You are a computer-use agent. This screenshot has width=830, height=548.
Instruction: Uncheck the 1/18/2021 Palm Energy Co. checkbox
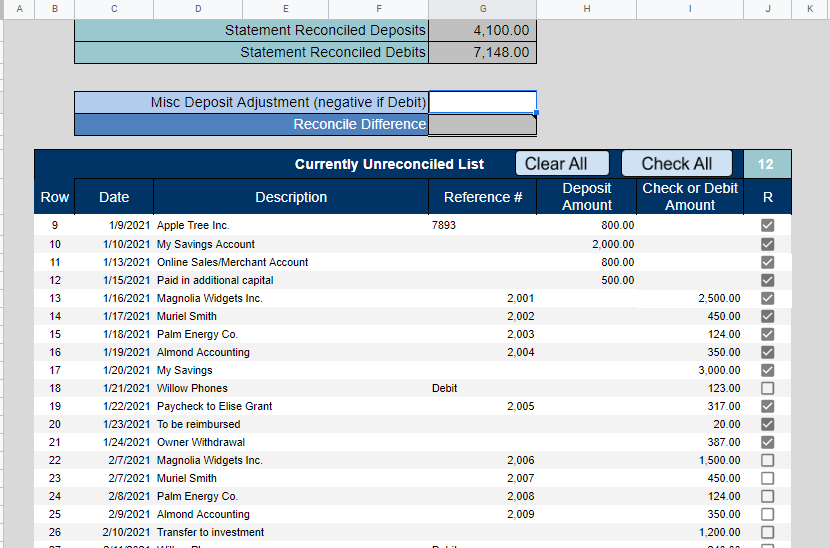[x=767, y=334]
